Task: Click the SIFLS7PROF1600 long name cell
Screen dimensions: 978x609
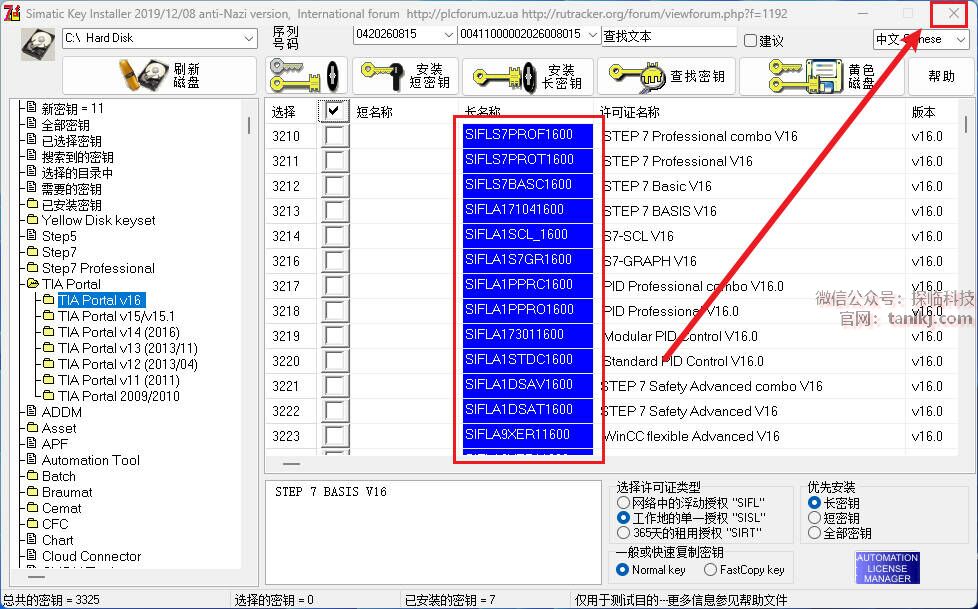Action: (x=528, y=135)
